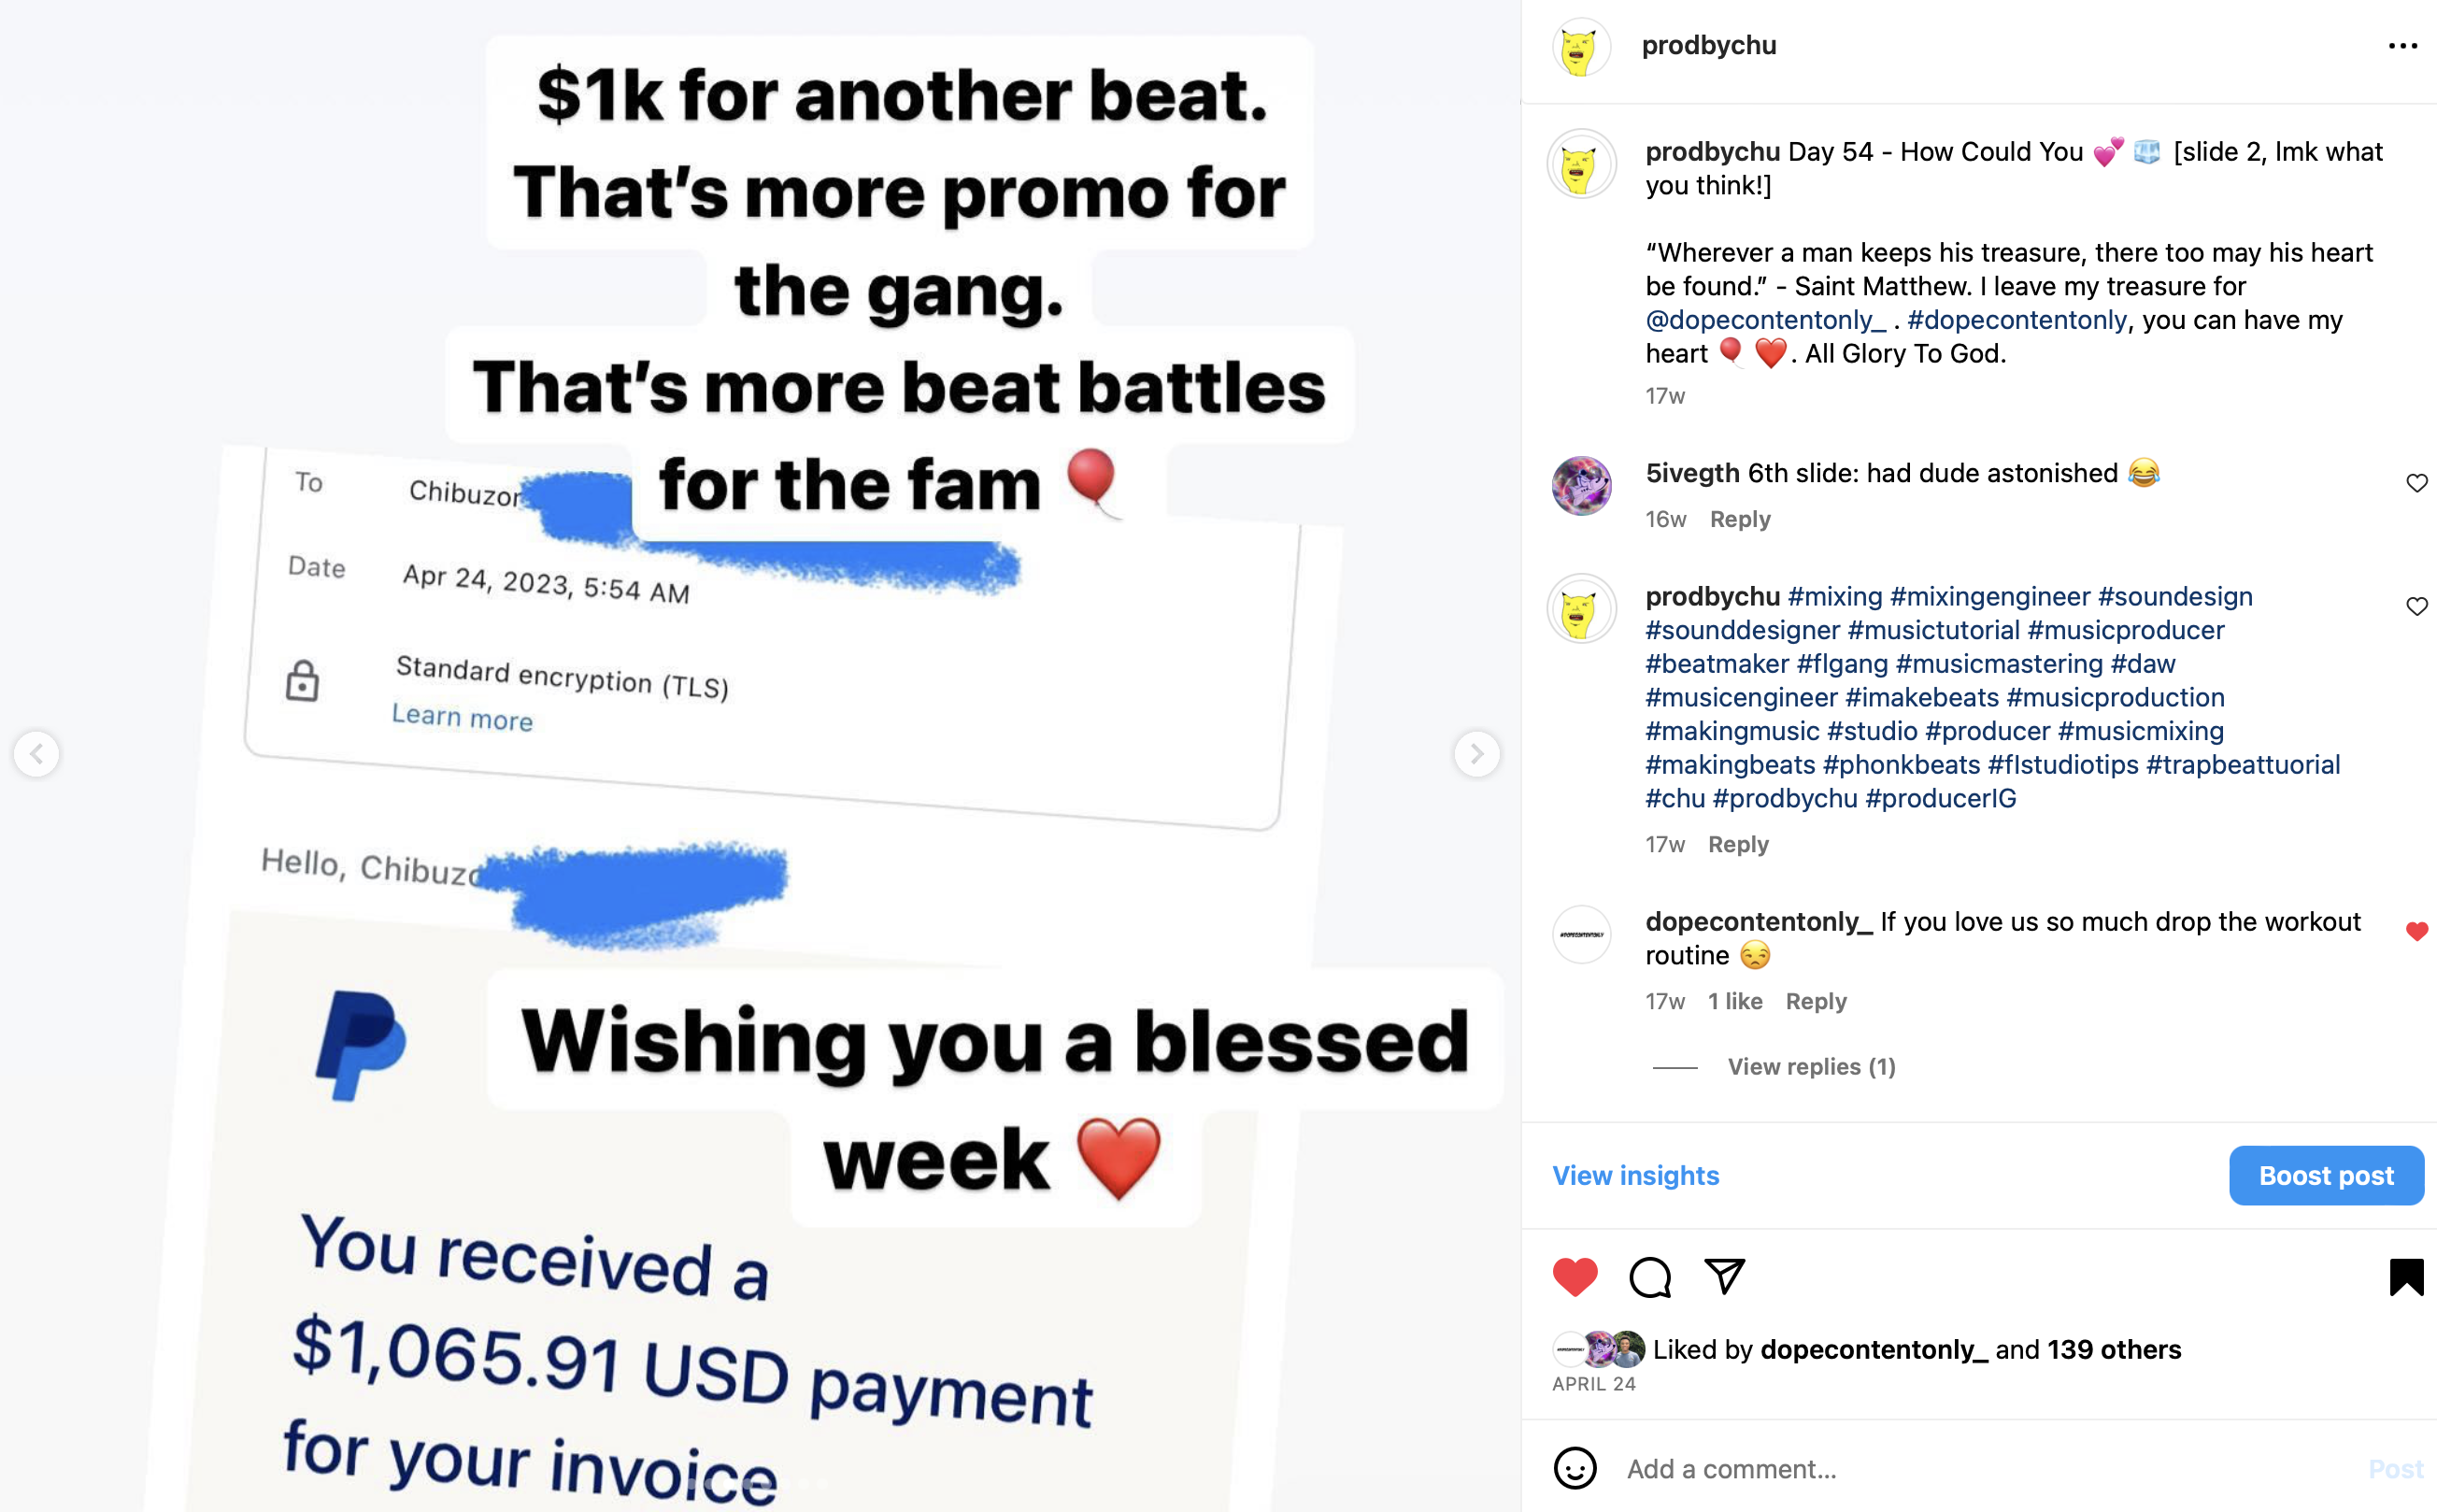Like the prodbychu hashtag comment
The image size is (2437, 1512).
[x=2416, y=606]
